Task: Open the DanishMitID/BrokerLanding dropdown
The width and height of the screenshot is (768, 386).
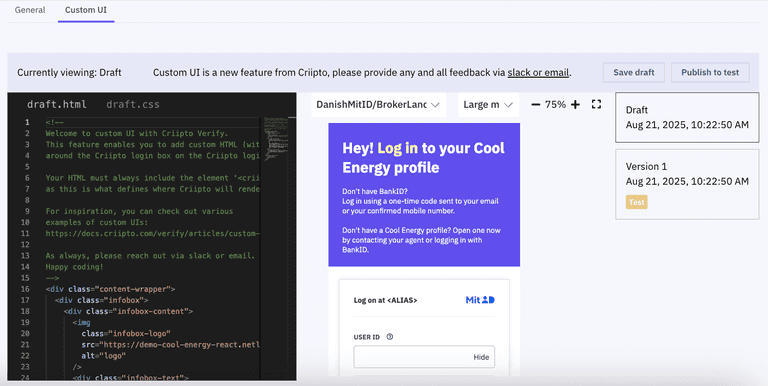Action: [x=378, y=105]
